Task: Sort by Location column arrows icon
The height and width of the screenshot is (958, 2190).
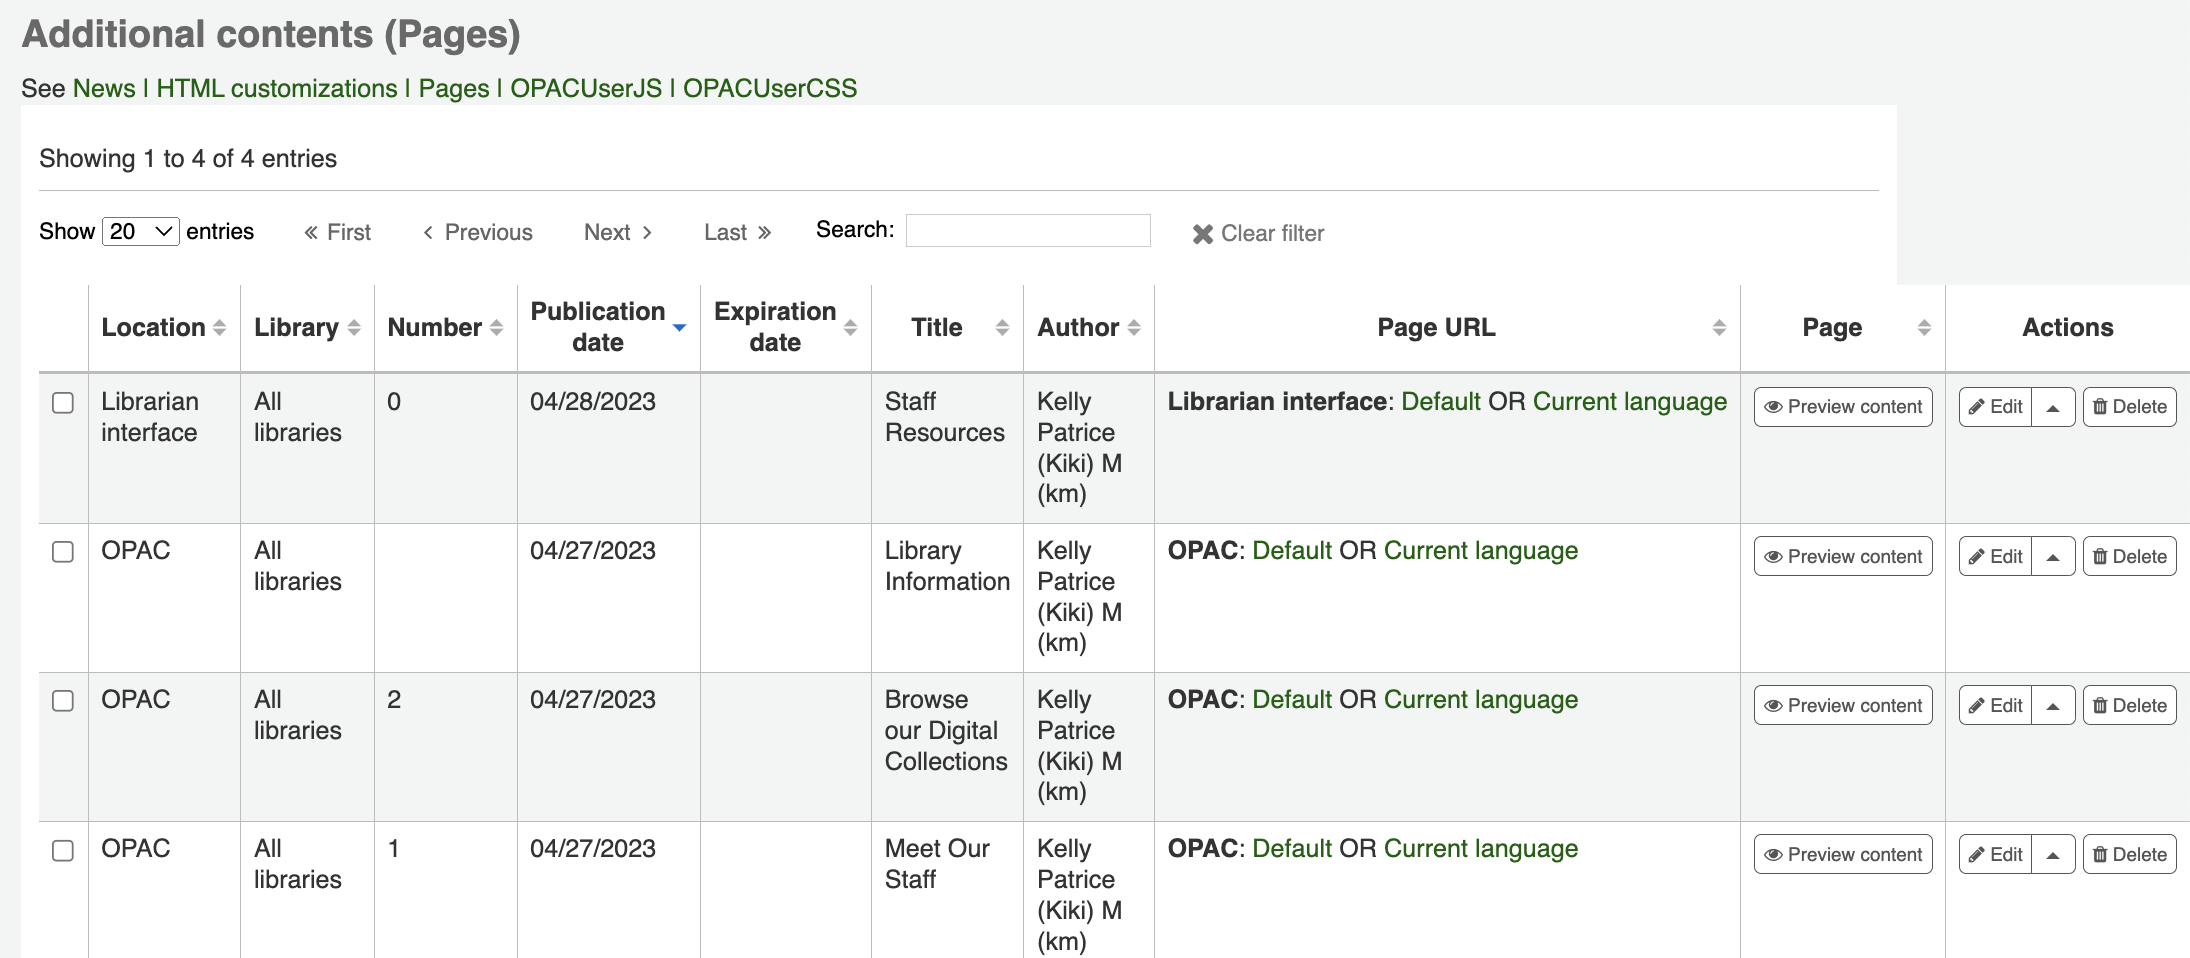Action: click(220, 328)
